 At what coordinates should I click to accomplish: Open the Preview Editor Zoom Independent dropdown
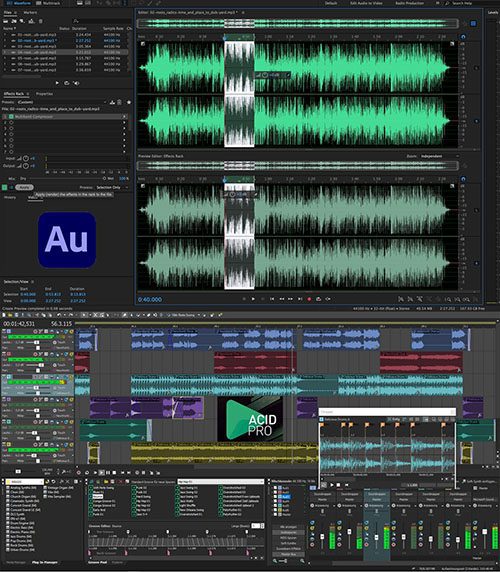click(x=439, y=156)
